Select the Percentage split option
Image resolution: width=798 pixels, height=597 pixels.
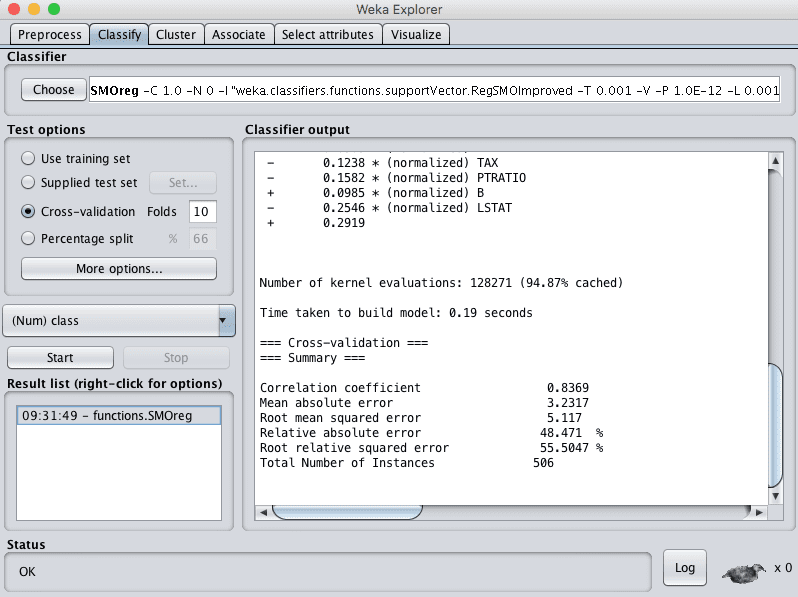click(x=28, y=238)
